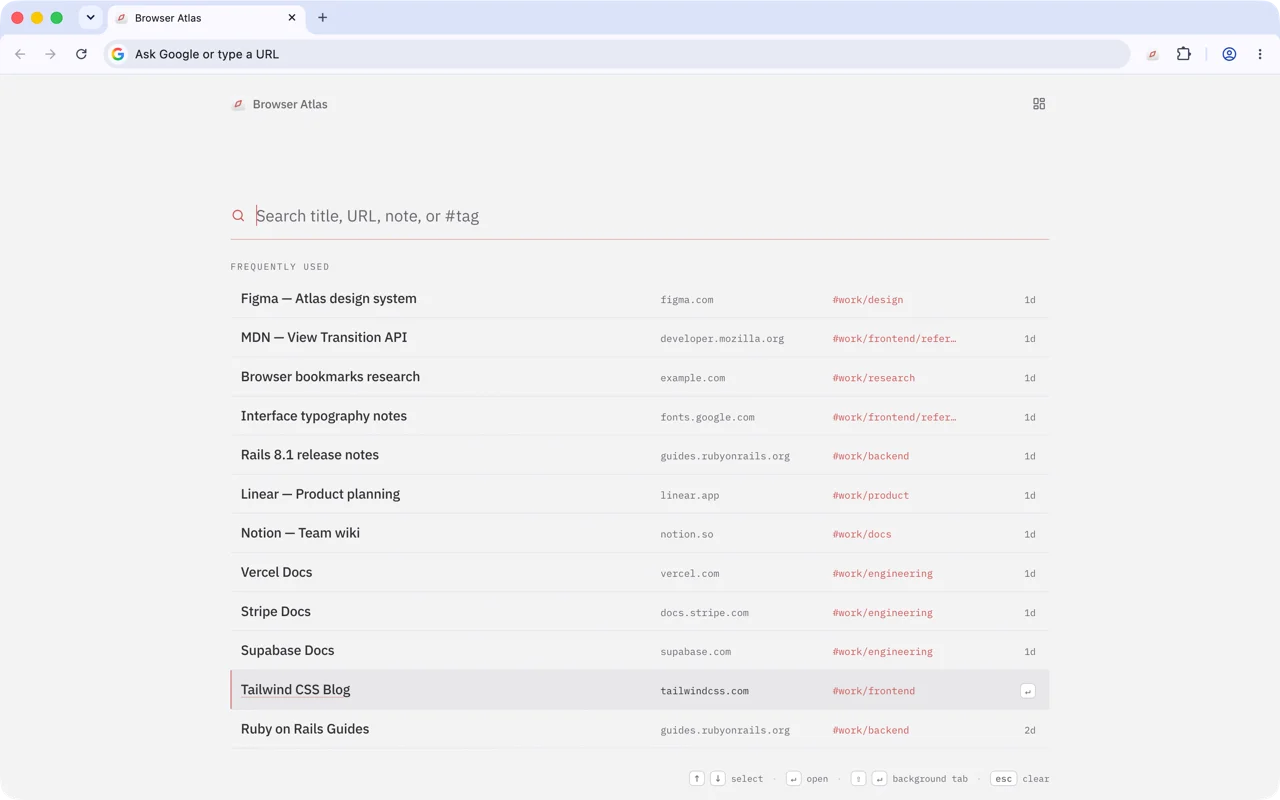The image size is (1280, 800).
Task: Click the up arrow key hint in footer
Action: tap(697, 779)
